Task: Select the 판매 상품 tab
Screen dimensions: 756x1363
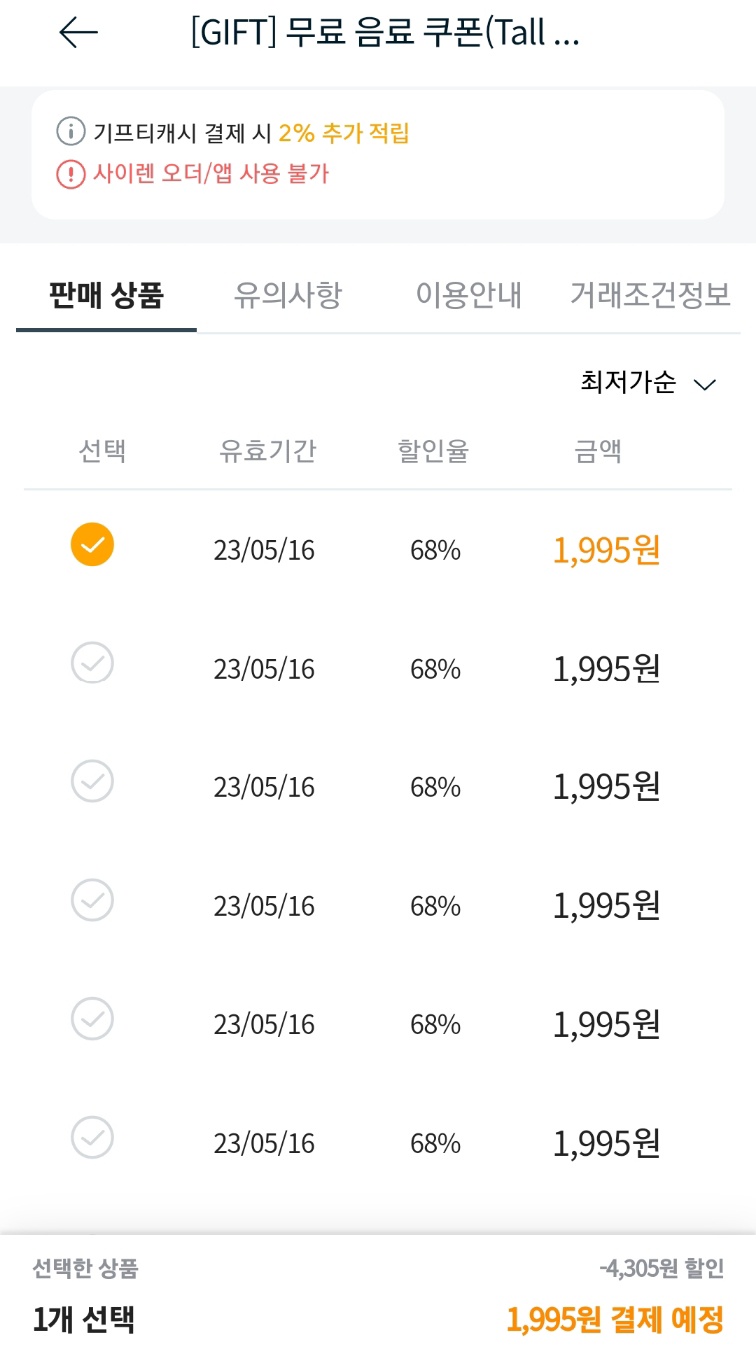Action: pyautogui.click(x=106, y=295)
